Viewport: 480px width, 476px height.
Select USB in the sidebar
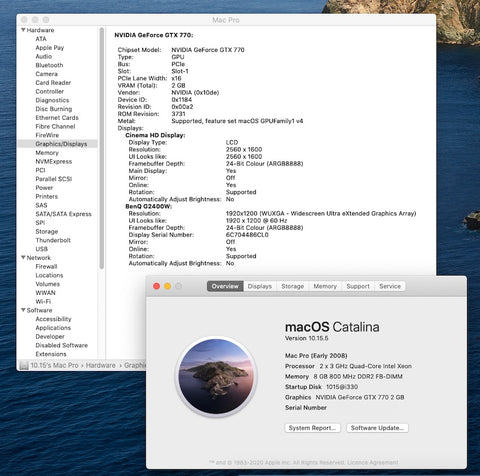(x=42, y=249)
